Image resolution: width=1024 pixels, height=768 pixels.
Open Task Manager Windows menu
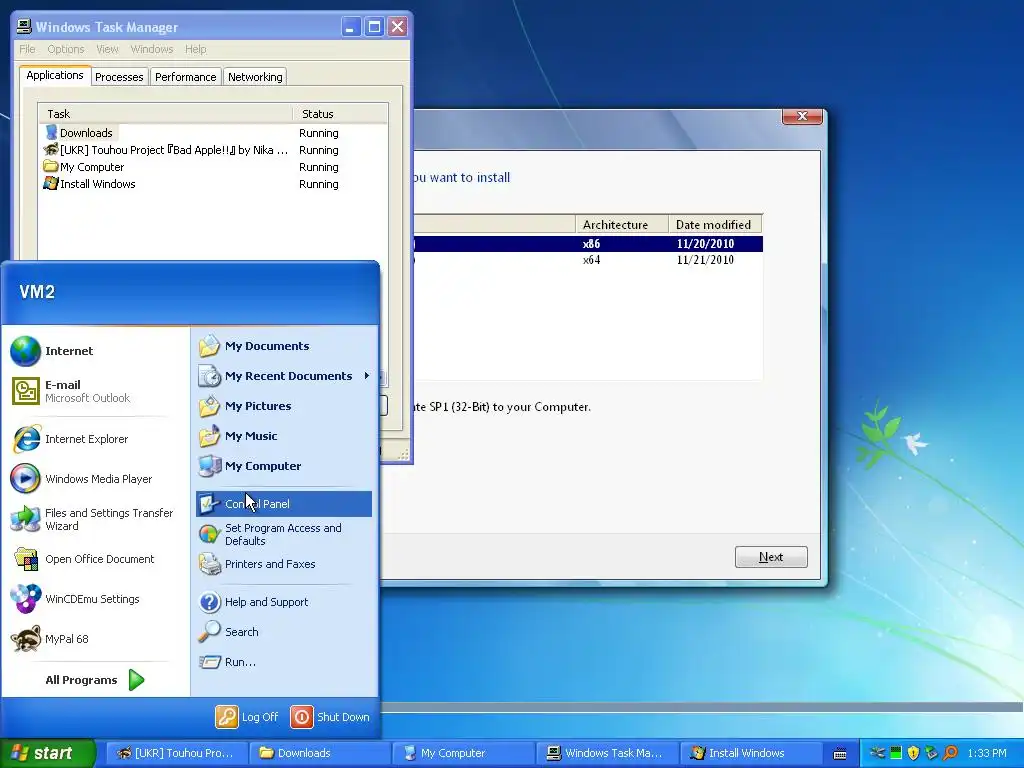point(152,49)
